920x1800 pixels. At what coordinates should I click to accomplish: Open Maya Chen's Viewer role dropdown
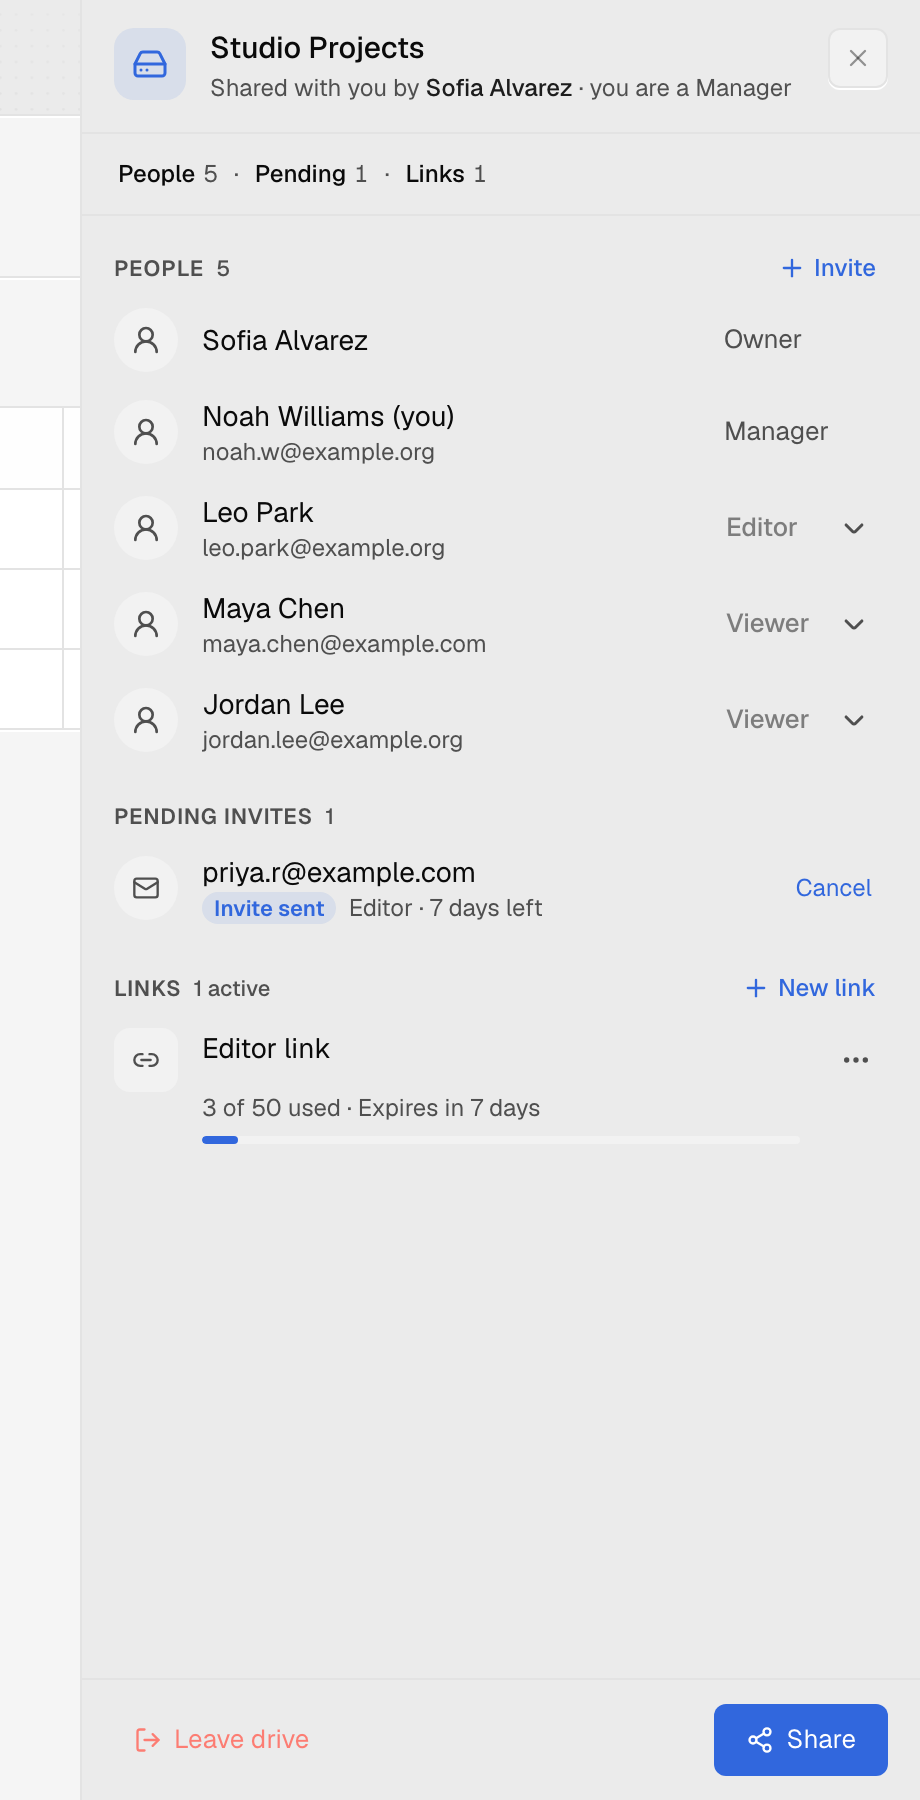pos(796,624)
